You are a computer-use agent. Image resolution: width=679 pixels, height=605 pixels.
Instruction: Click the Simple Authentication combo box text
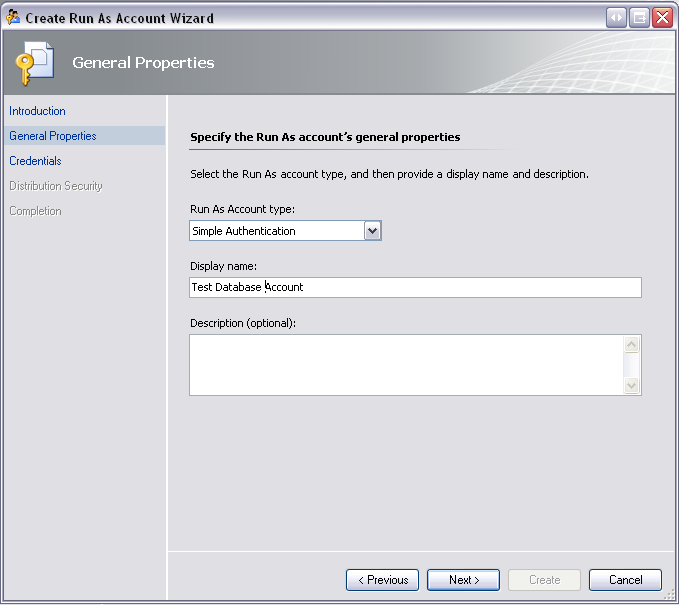[x=244, y=231]
